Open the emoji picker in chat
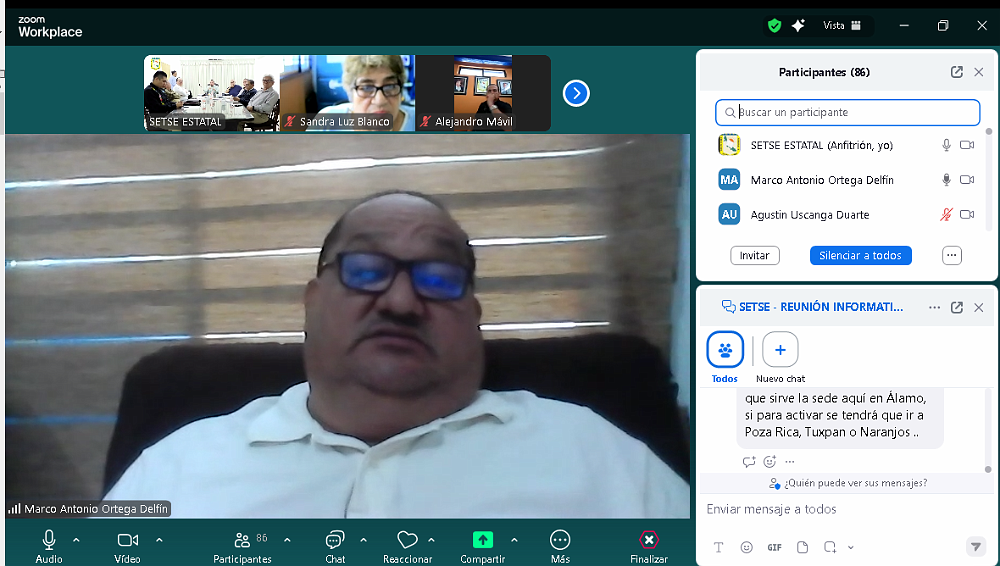The image size is (1000, 566). click(746, 547)
